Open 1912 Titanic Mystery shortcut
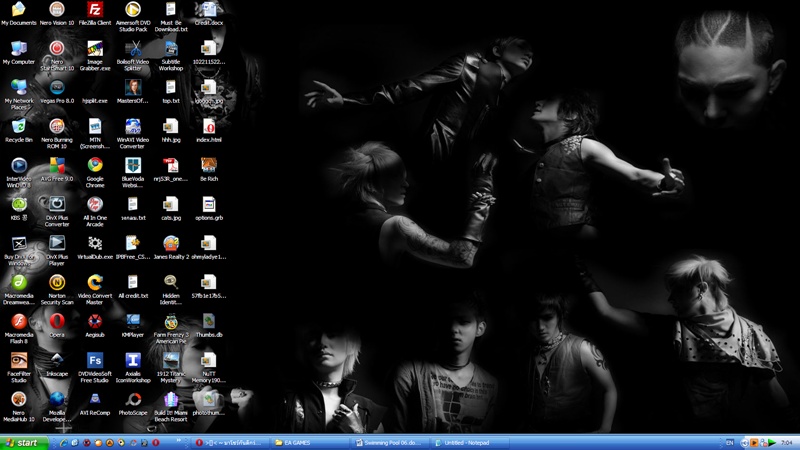The image size is (800, 450). click(x=171, y=368)
